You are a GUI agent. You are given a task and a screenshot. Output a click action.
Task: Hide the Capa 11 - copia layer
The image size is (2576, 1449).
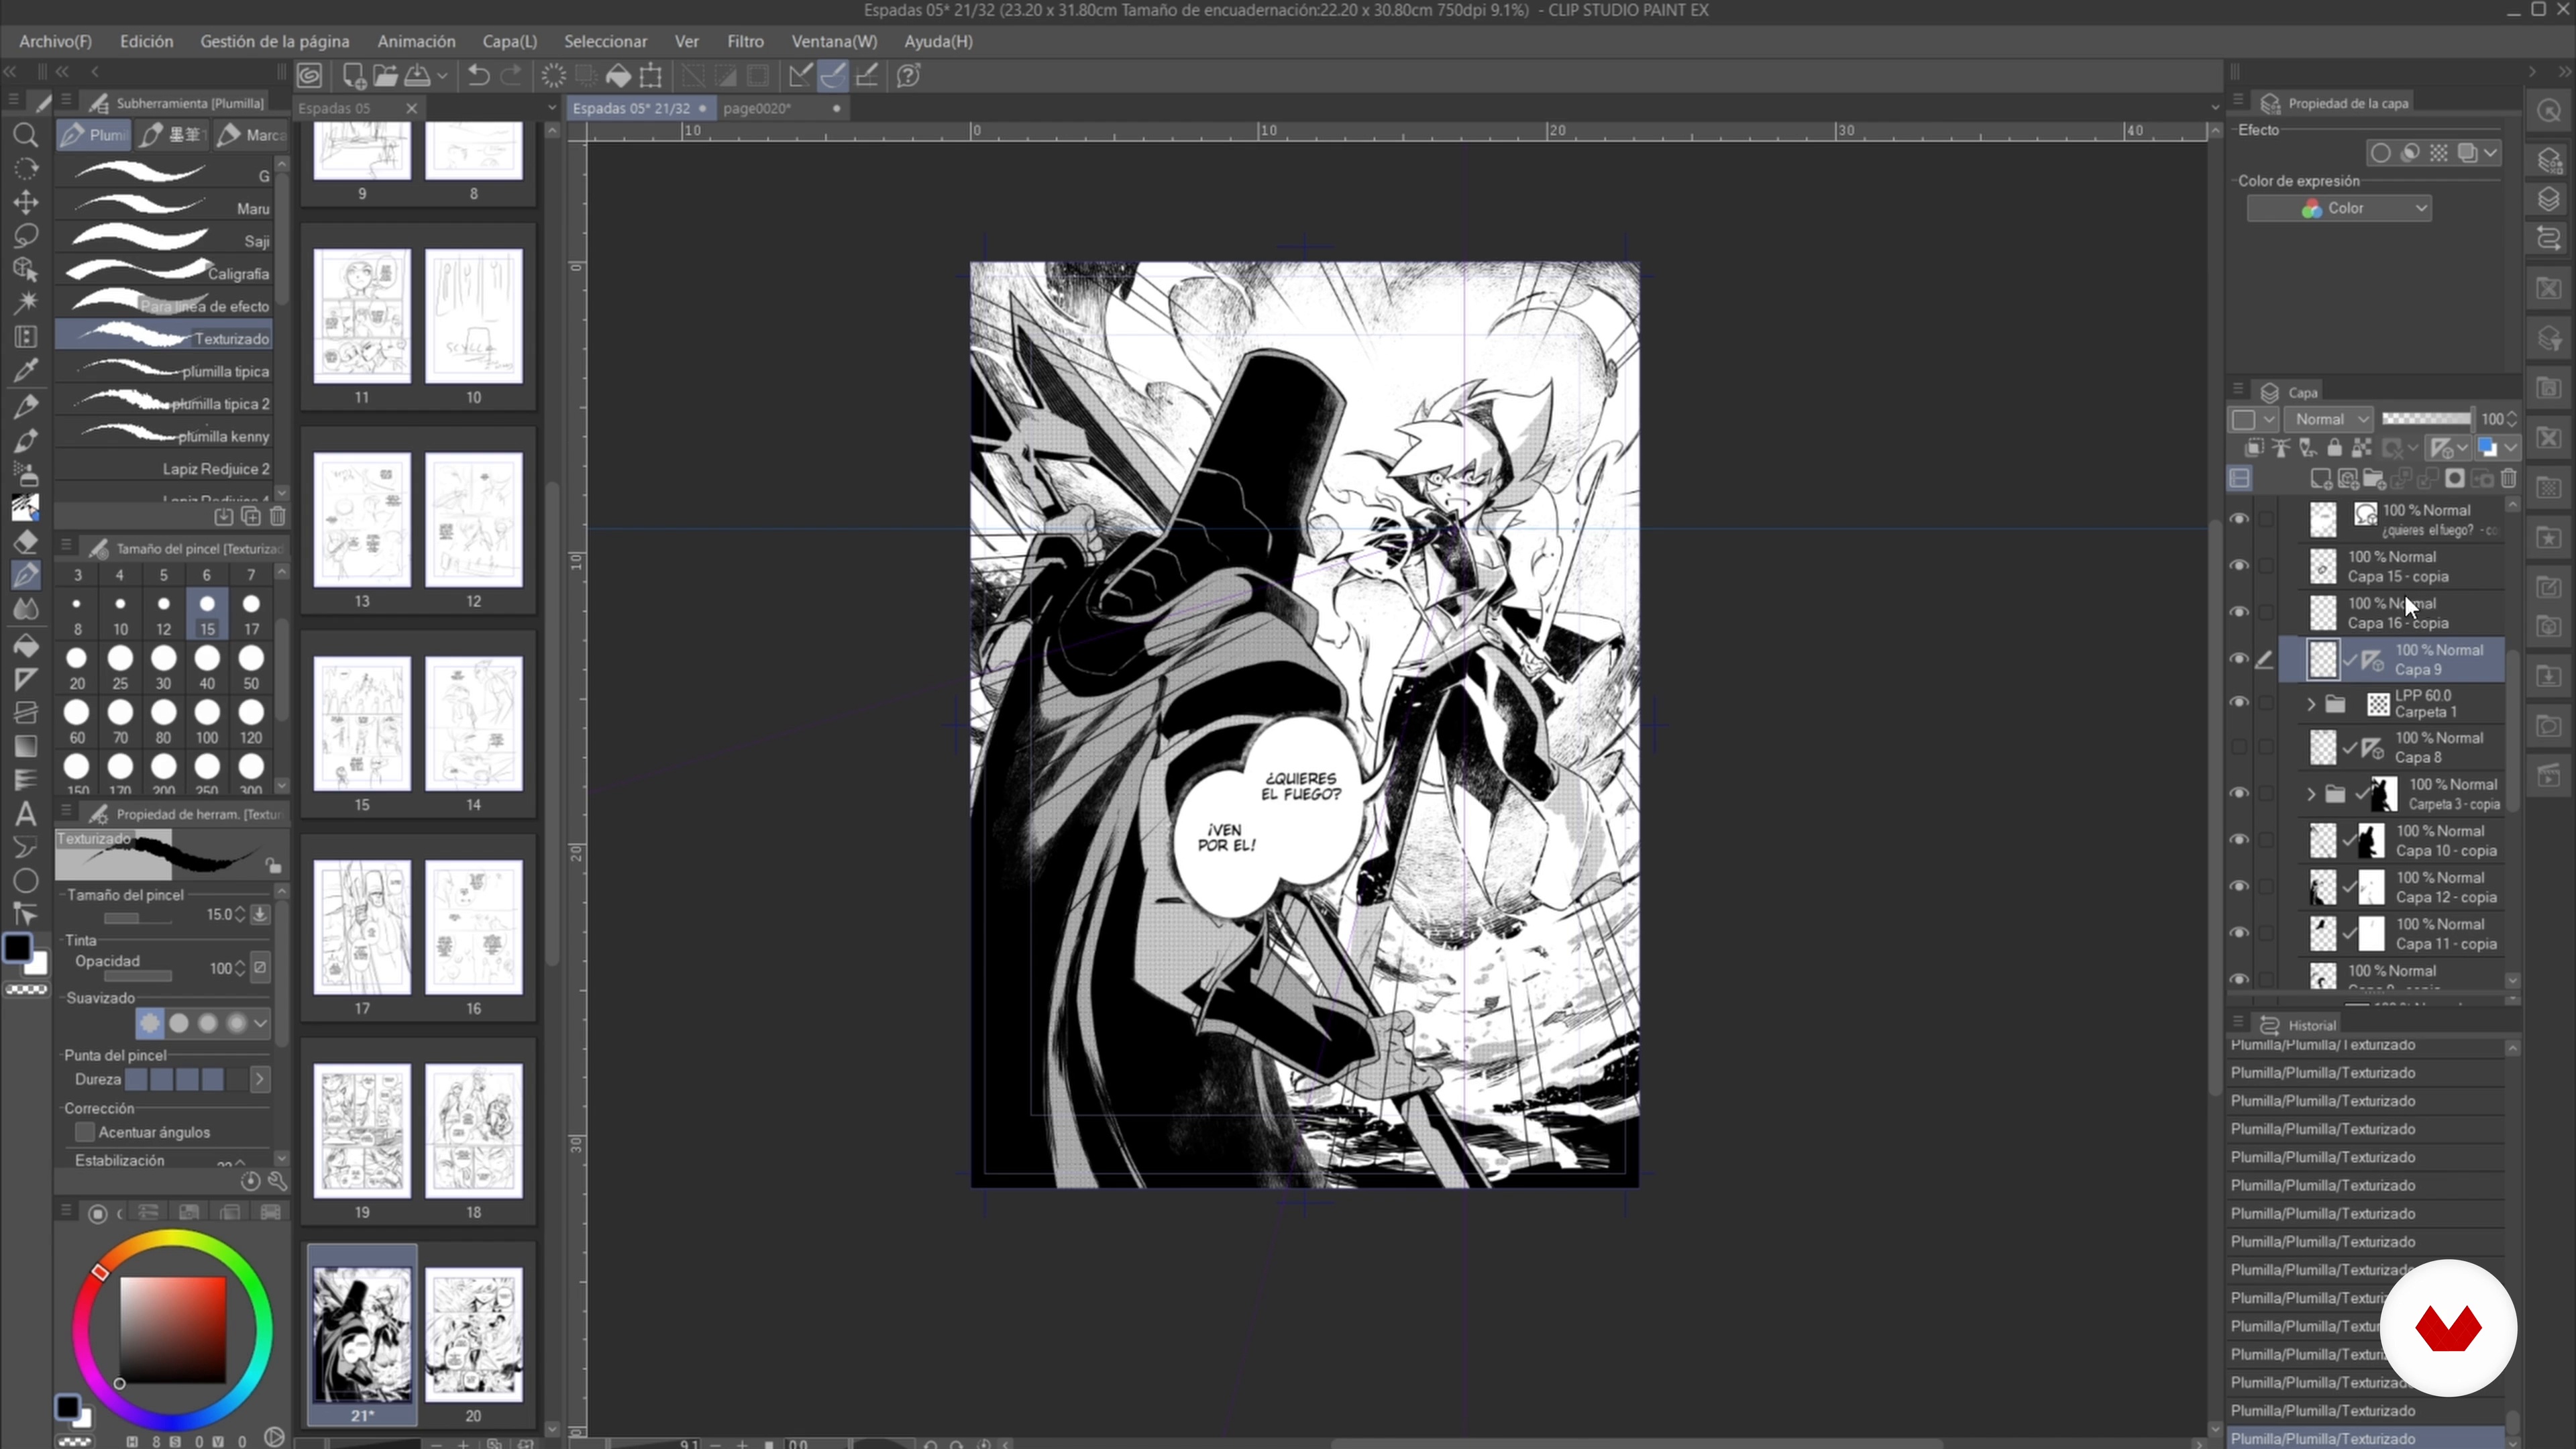tap(2239, 933)
